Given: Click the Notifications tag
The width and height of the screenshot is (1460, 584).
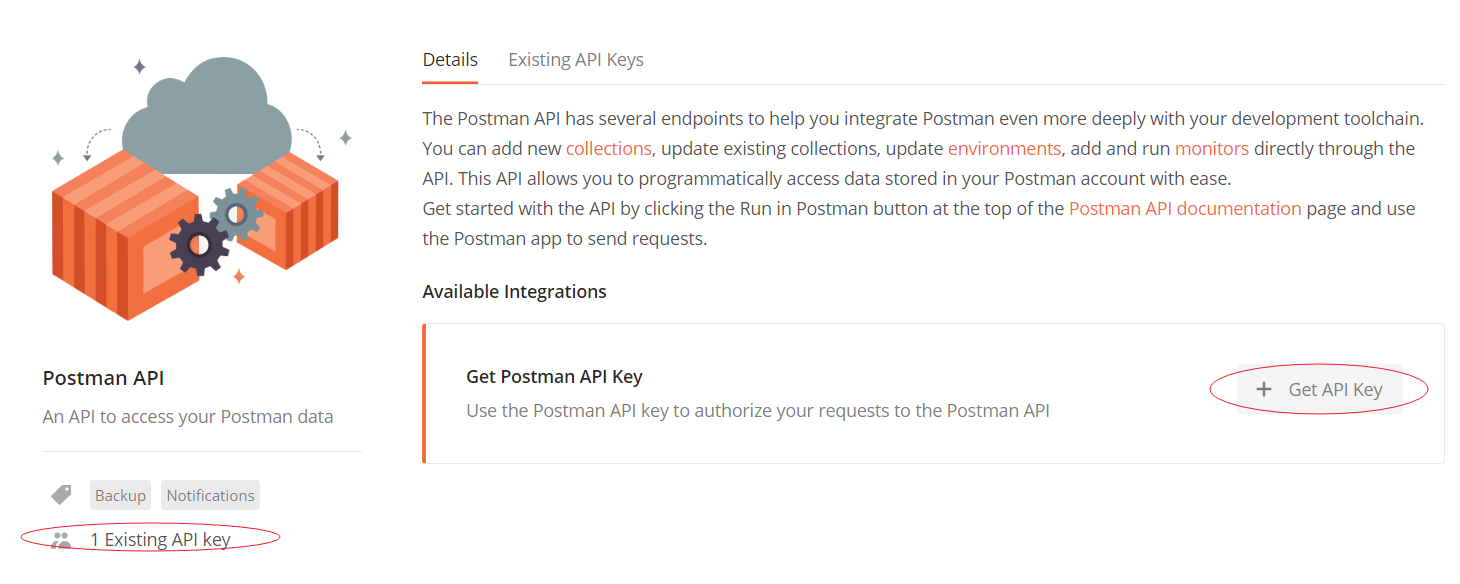Looking at the screenshot, I should click(x=210, y=495).
